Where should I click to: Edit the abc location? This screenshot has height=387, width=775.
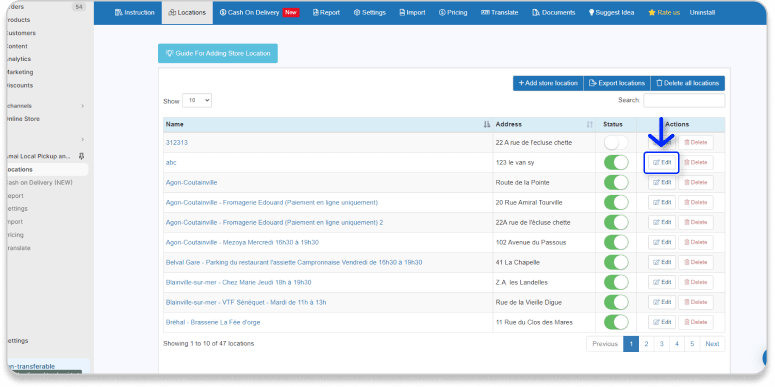pyautogui.click(x=662, y=162)
